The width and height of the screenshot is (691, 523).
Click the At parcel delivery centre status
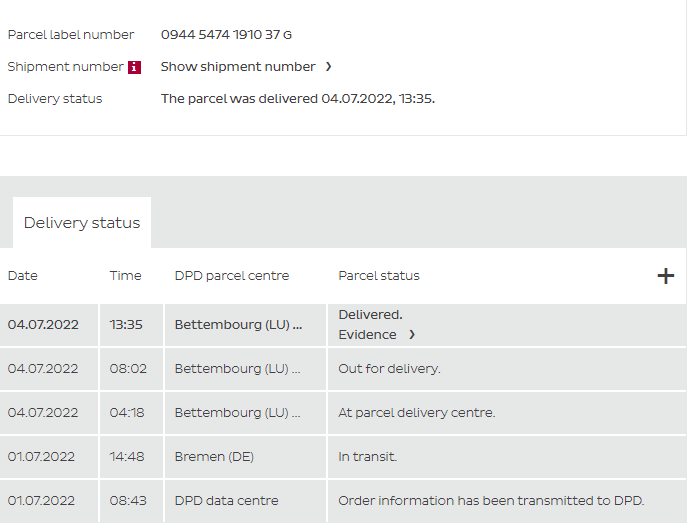[x=417, y=413]
